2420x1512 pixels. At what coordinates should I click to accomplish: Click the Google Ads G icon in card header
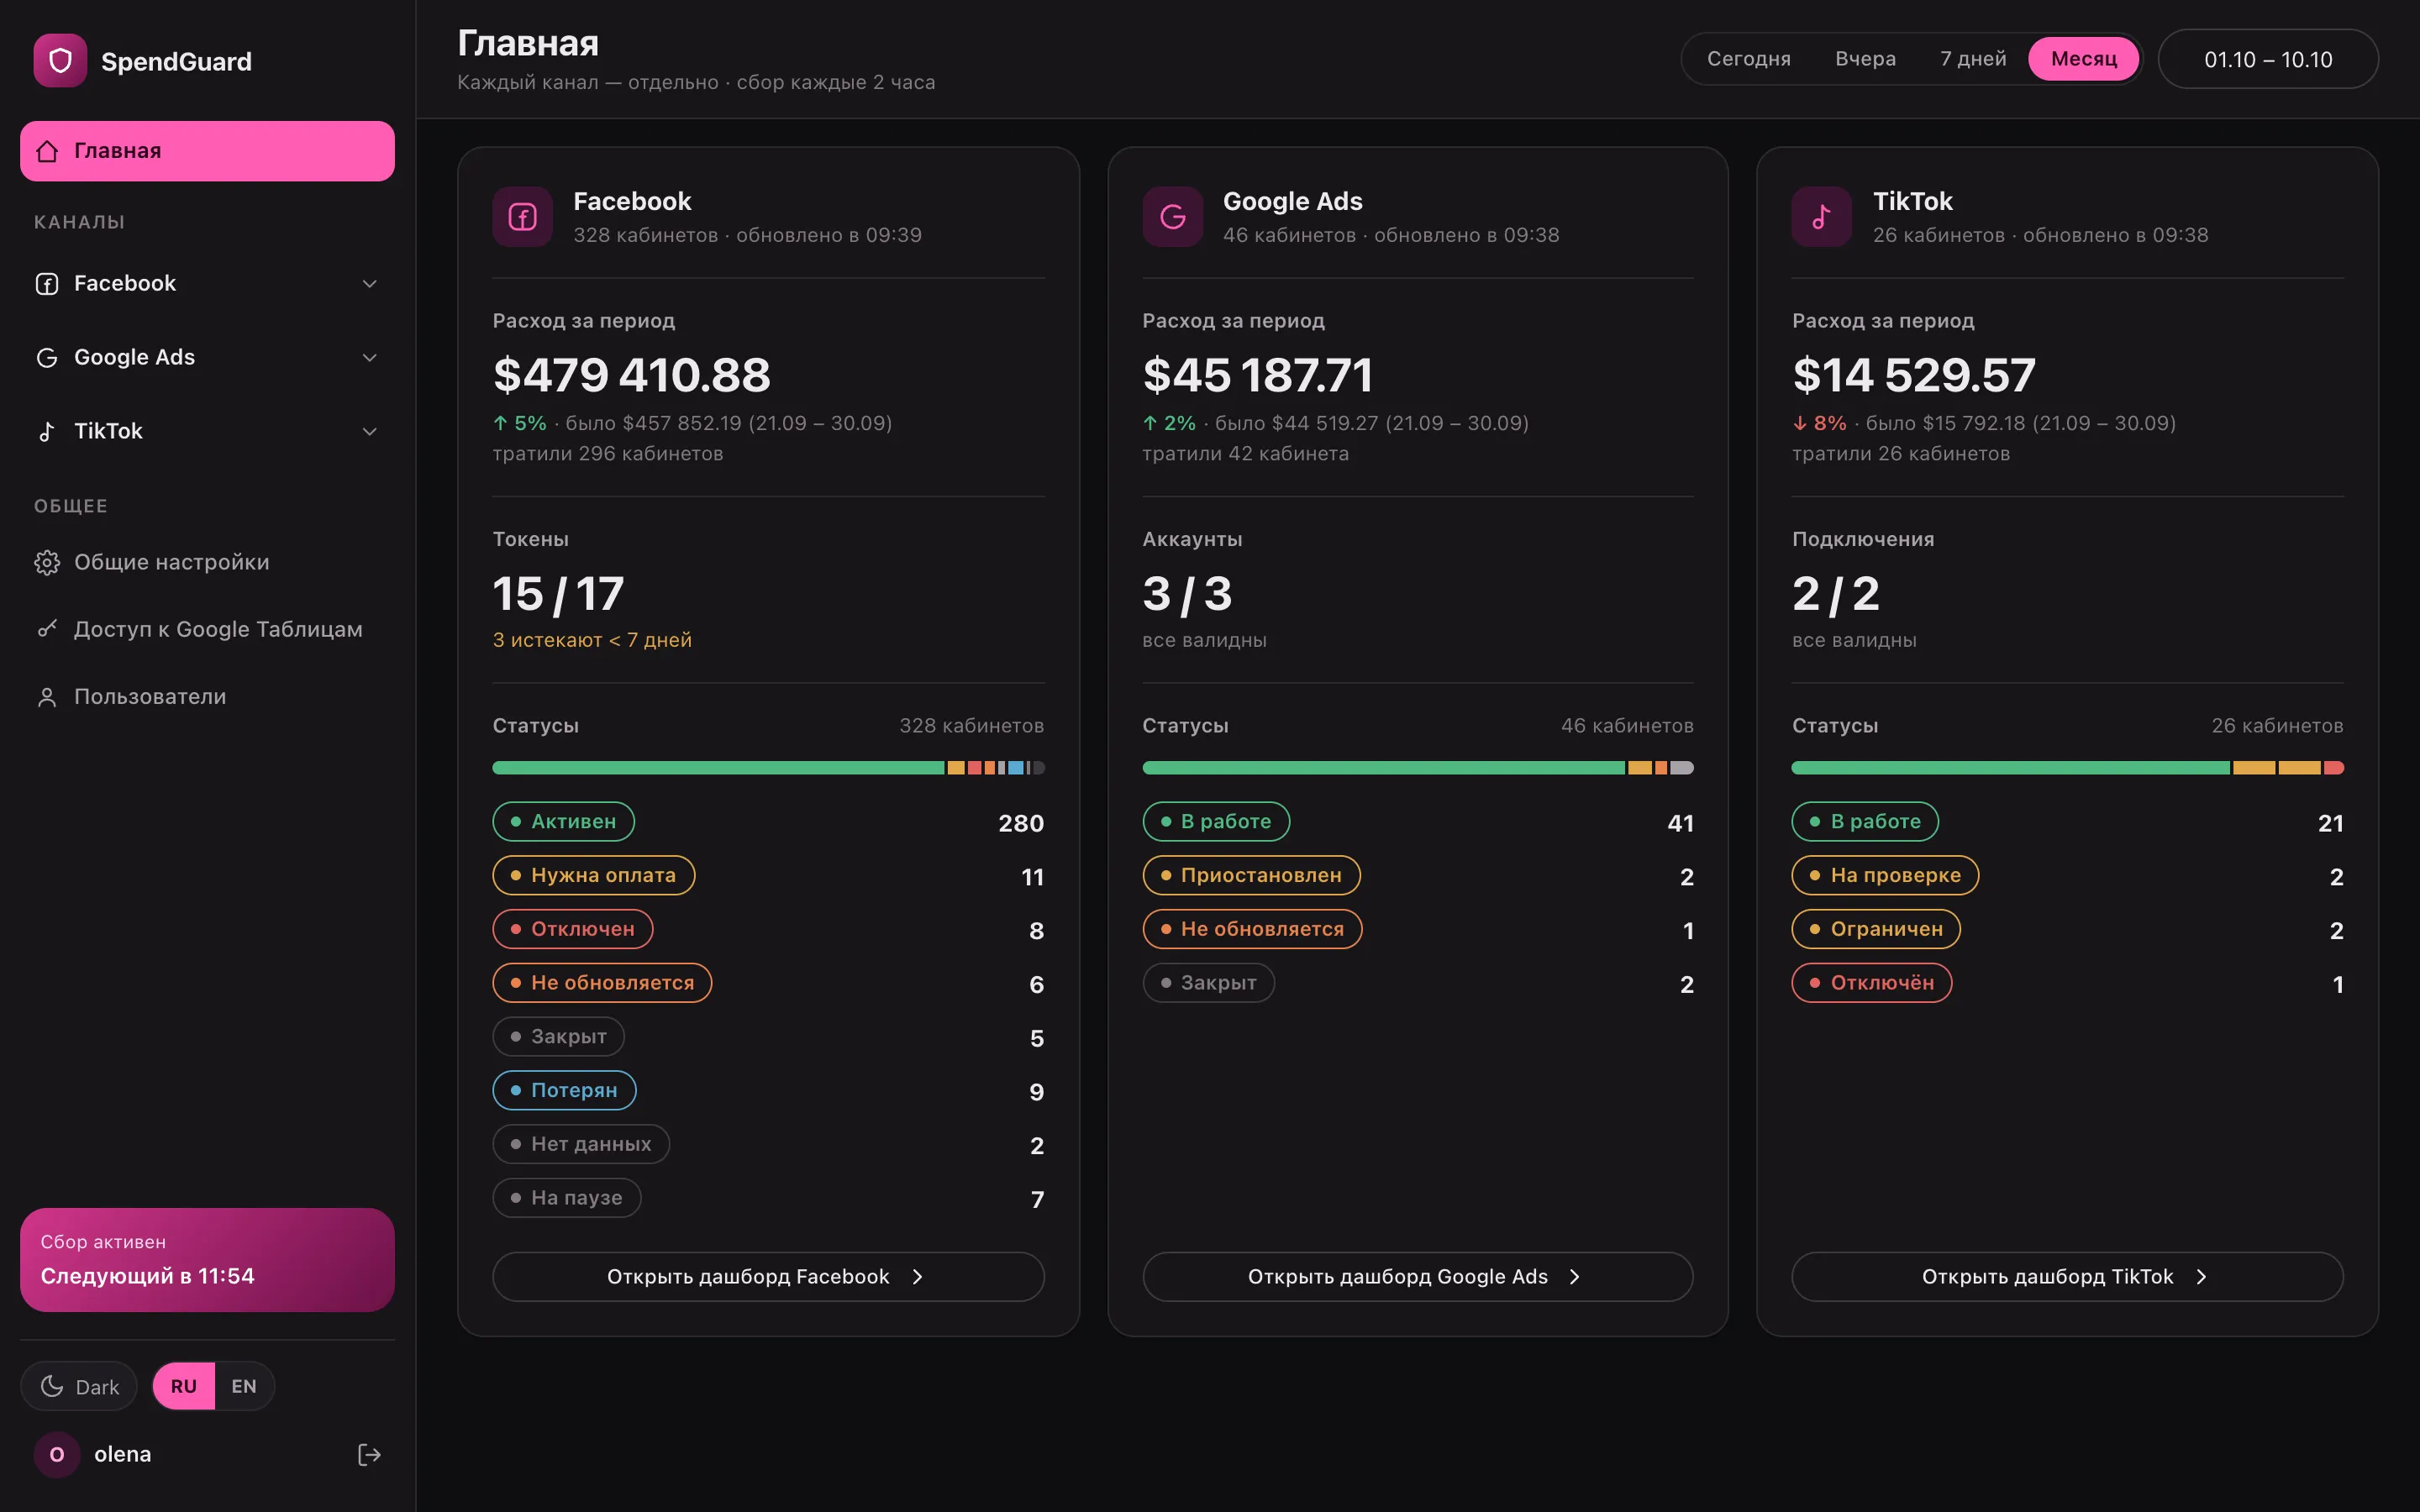coord(1172,217)
